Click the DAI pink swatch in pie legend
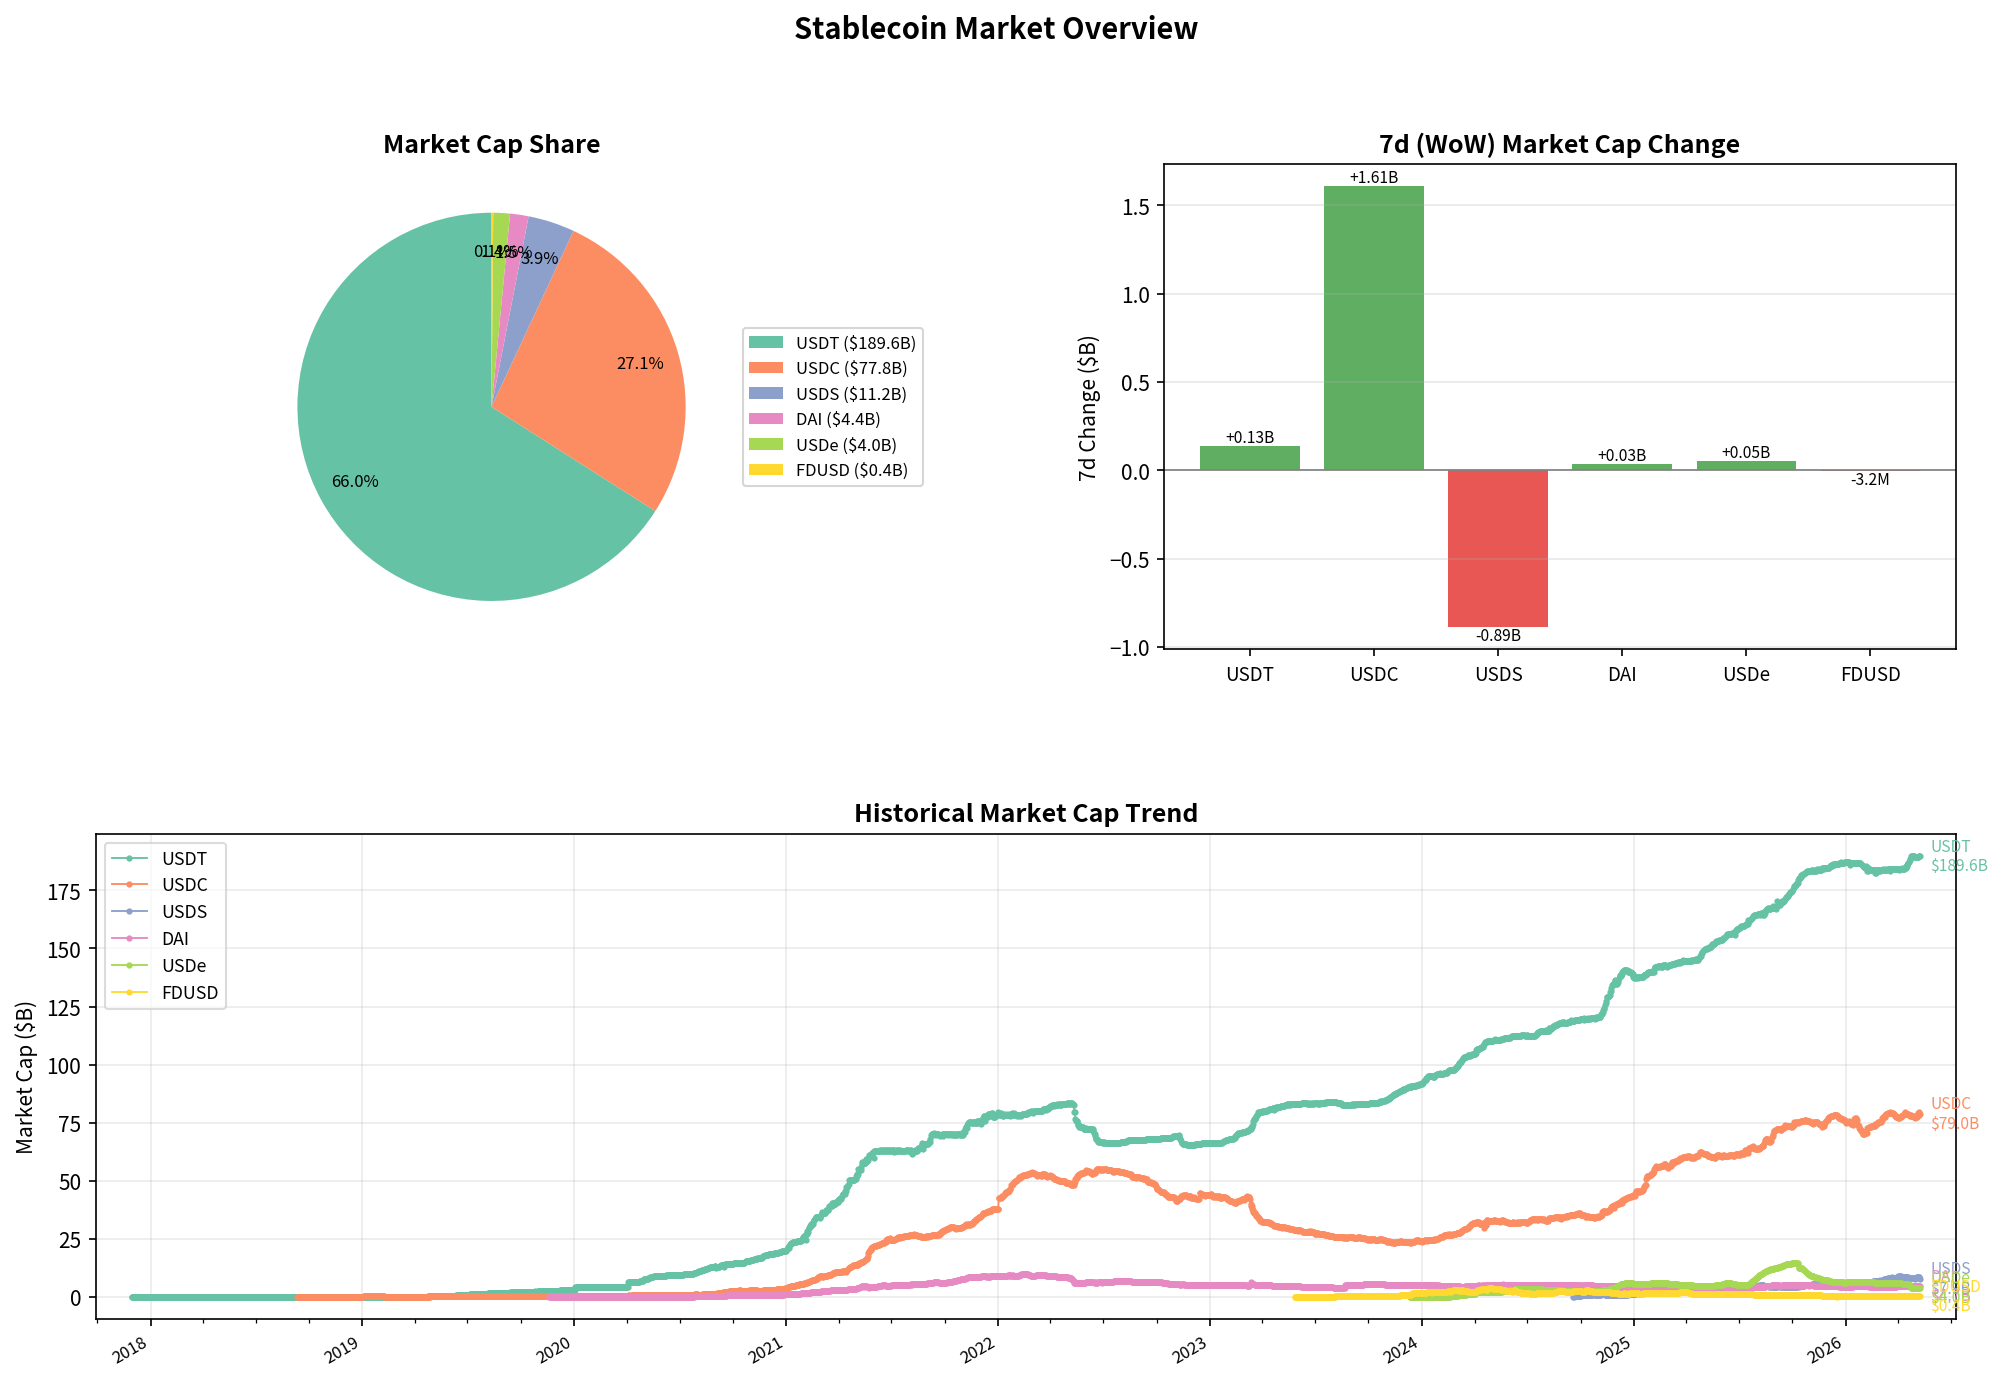This screenshot has width=2003, height=1382. (x=766, y=420)
